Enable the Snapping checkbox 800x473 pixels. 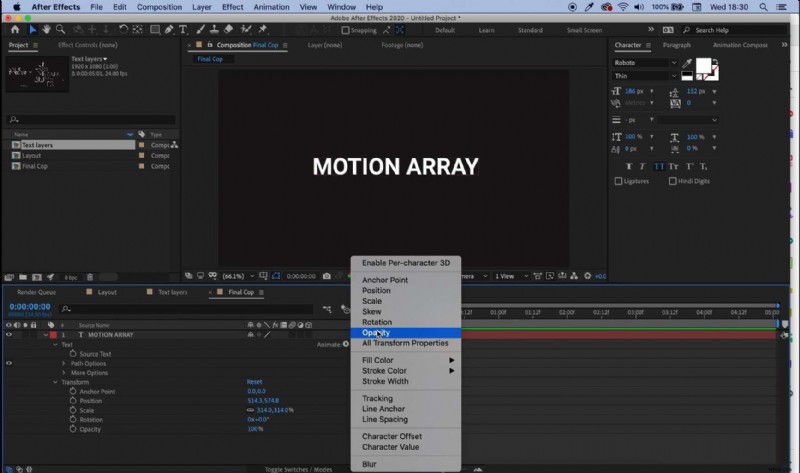point(345,30)
